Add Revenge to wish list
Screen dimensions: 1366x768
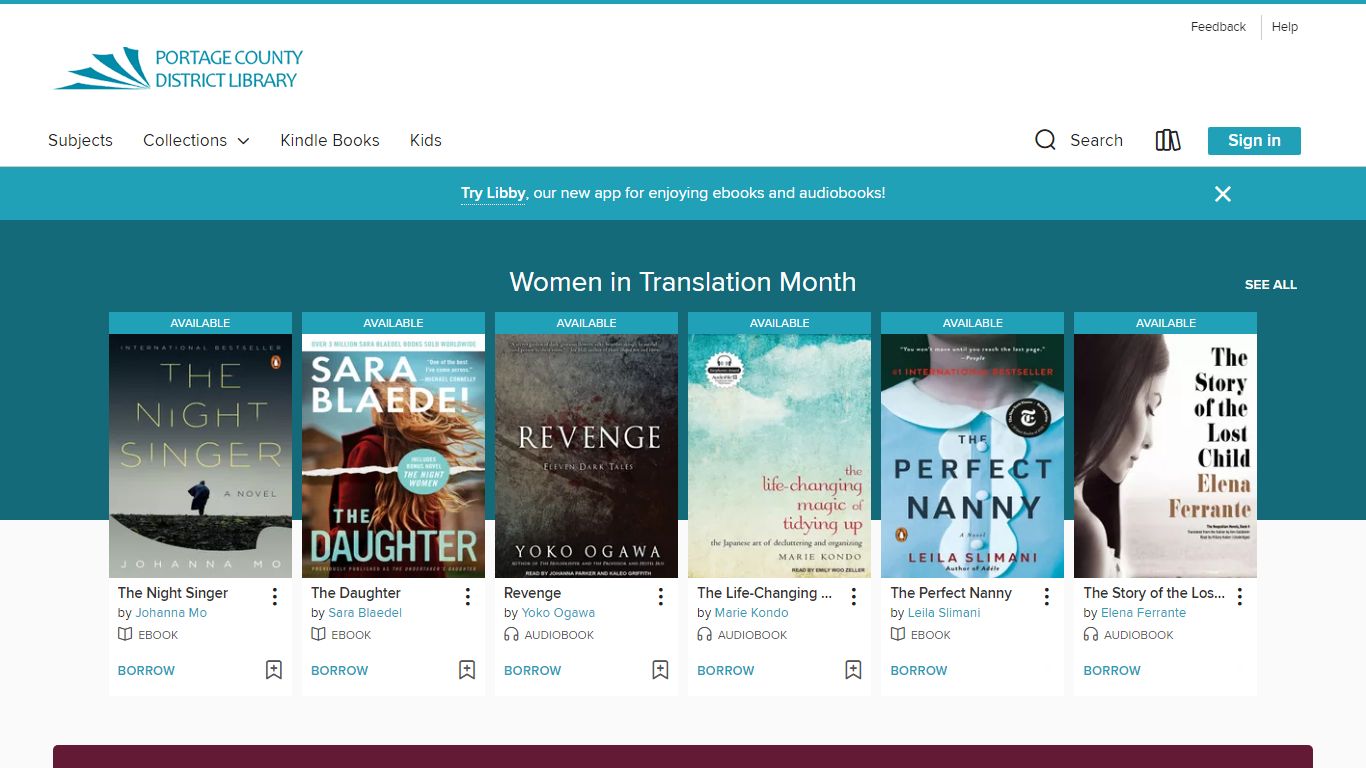660,670
